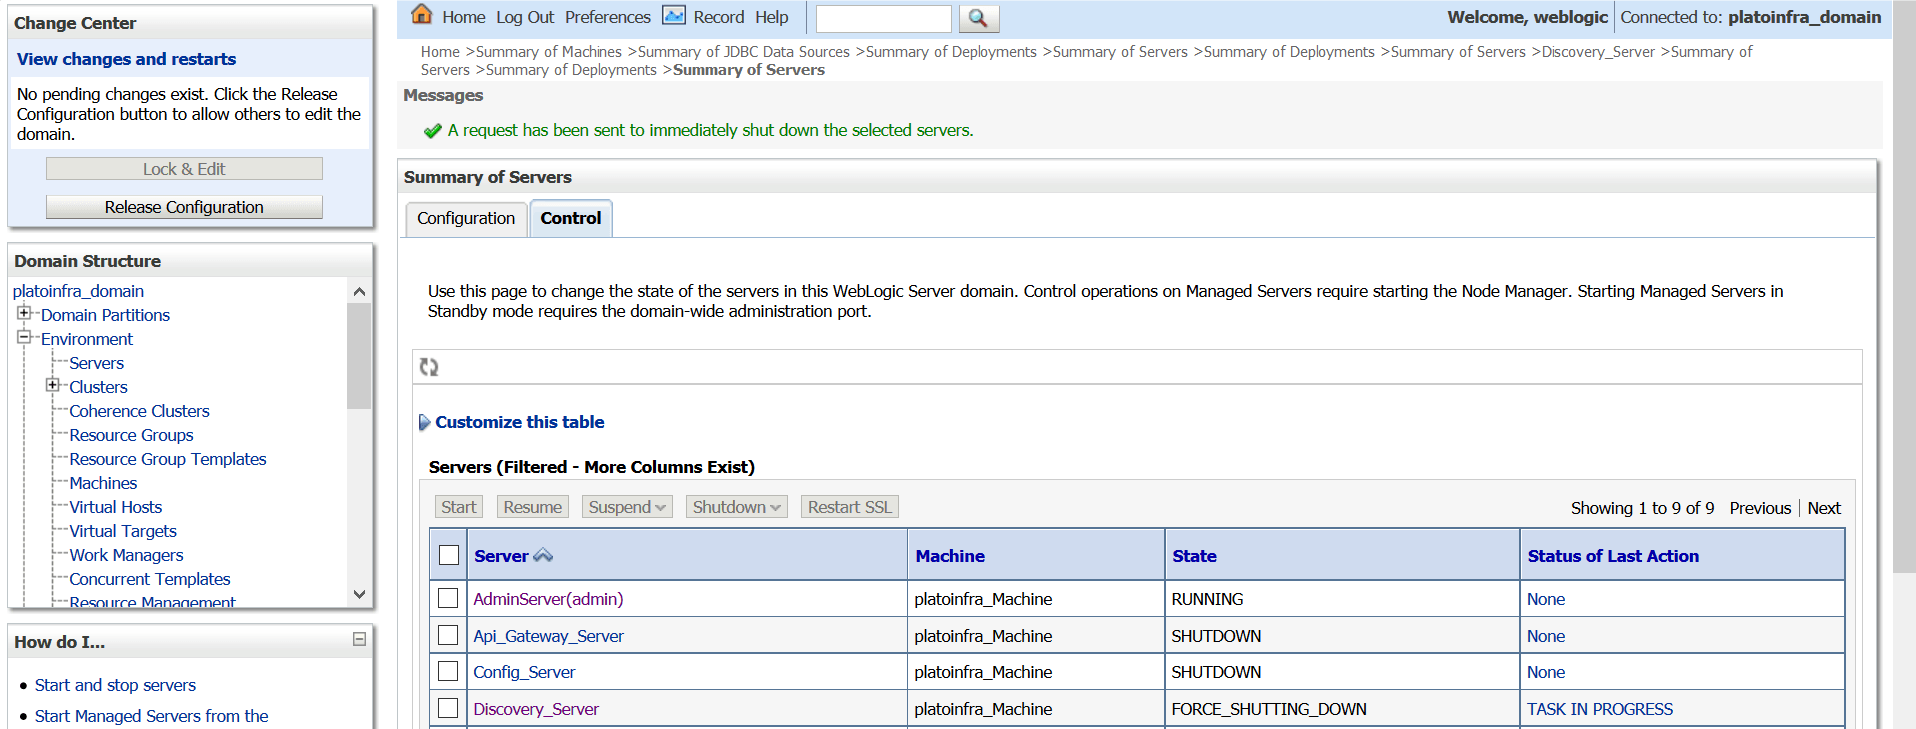Open View changes and restarts link
Screen dimensions: 1916x729
127,59
